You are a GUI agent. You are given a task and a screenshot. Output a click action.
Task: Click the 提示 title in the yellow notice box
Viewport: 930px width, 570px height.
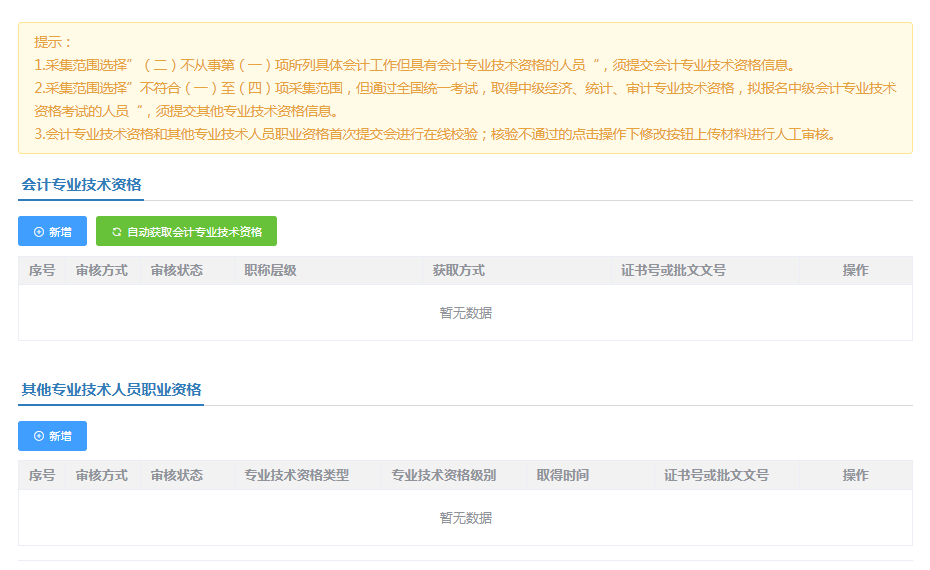pos(53,42)
